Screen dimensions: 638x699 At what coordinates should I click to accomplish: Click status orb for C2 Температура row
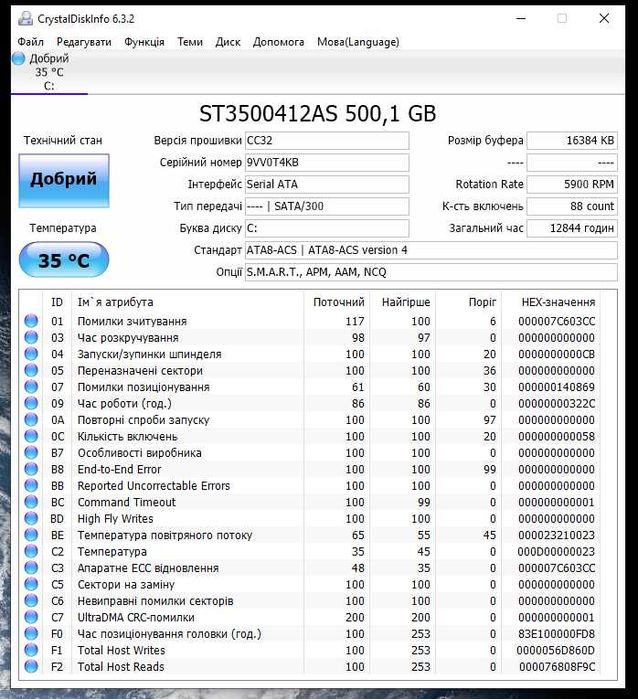pos(31,551)
